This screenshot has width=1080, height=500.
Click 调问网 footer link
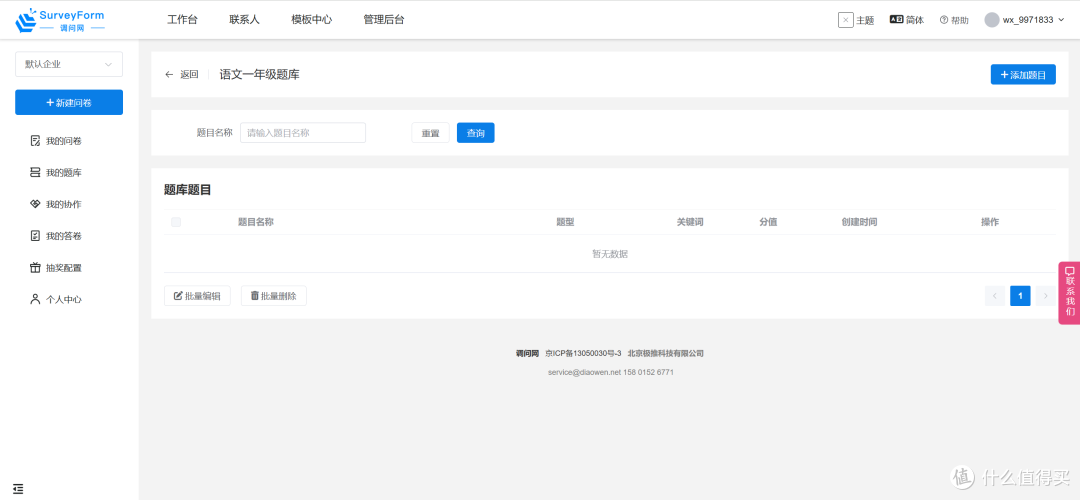point(527,353)
